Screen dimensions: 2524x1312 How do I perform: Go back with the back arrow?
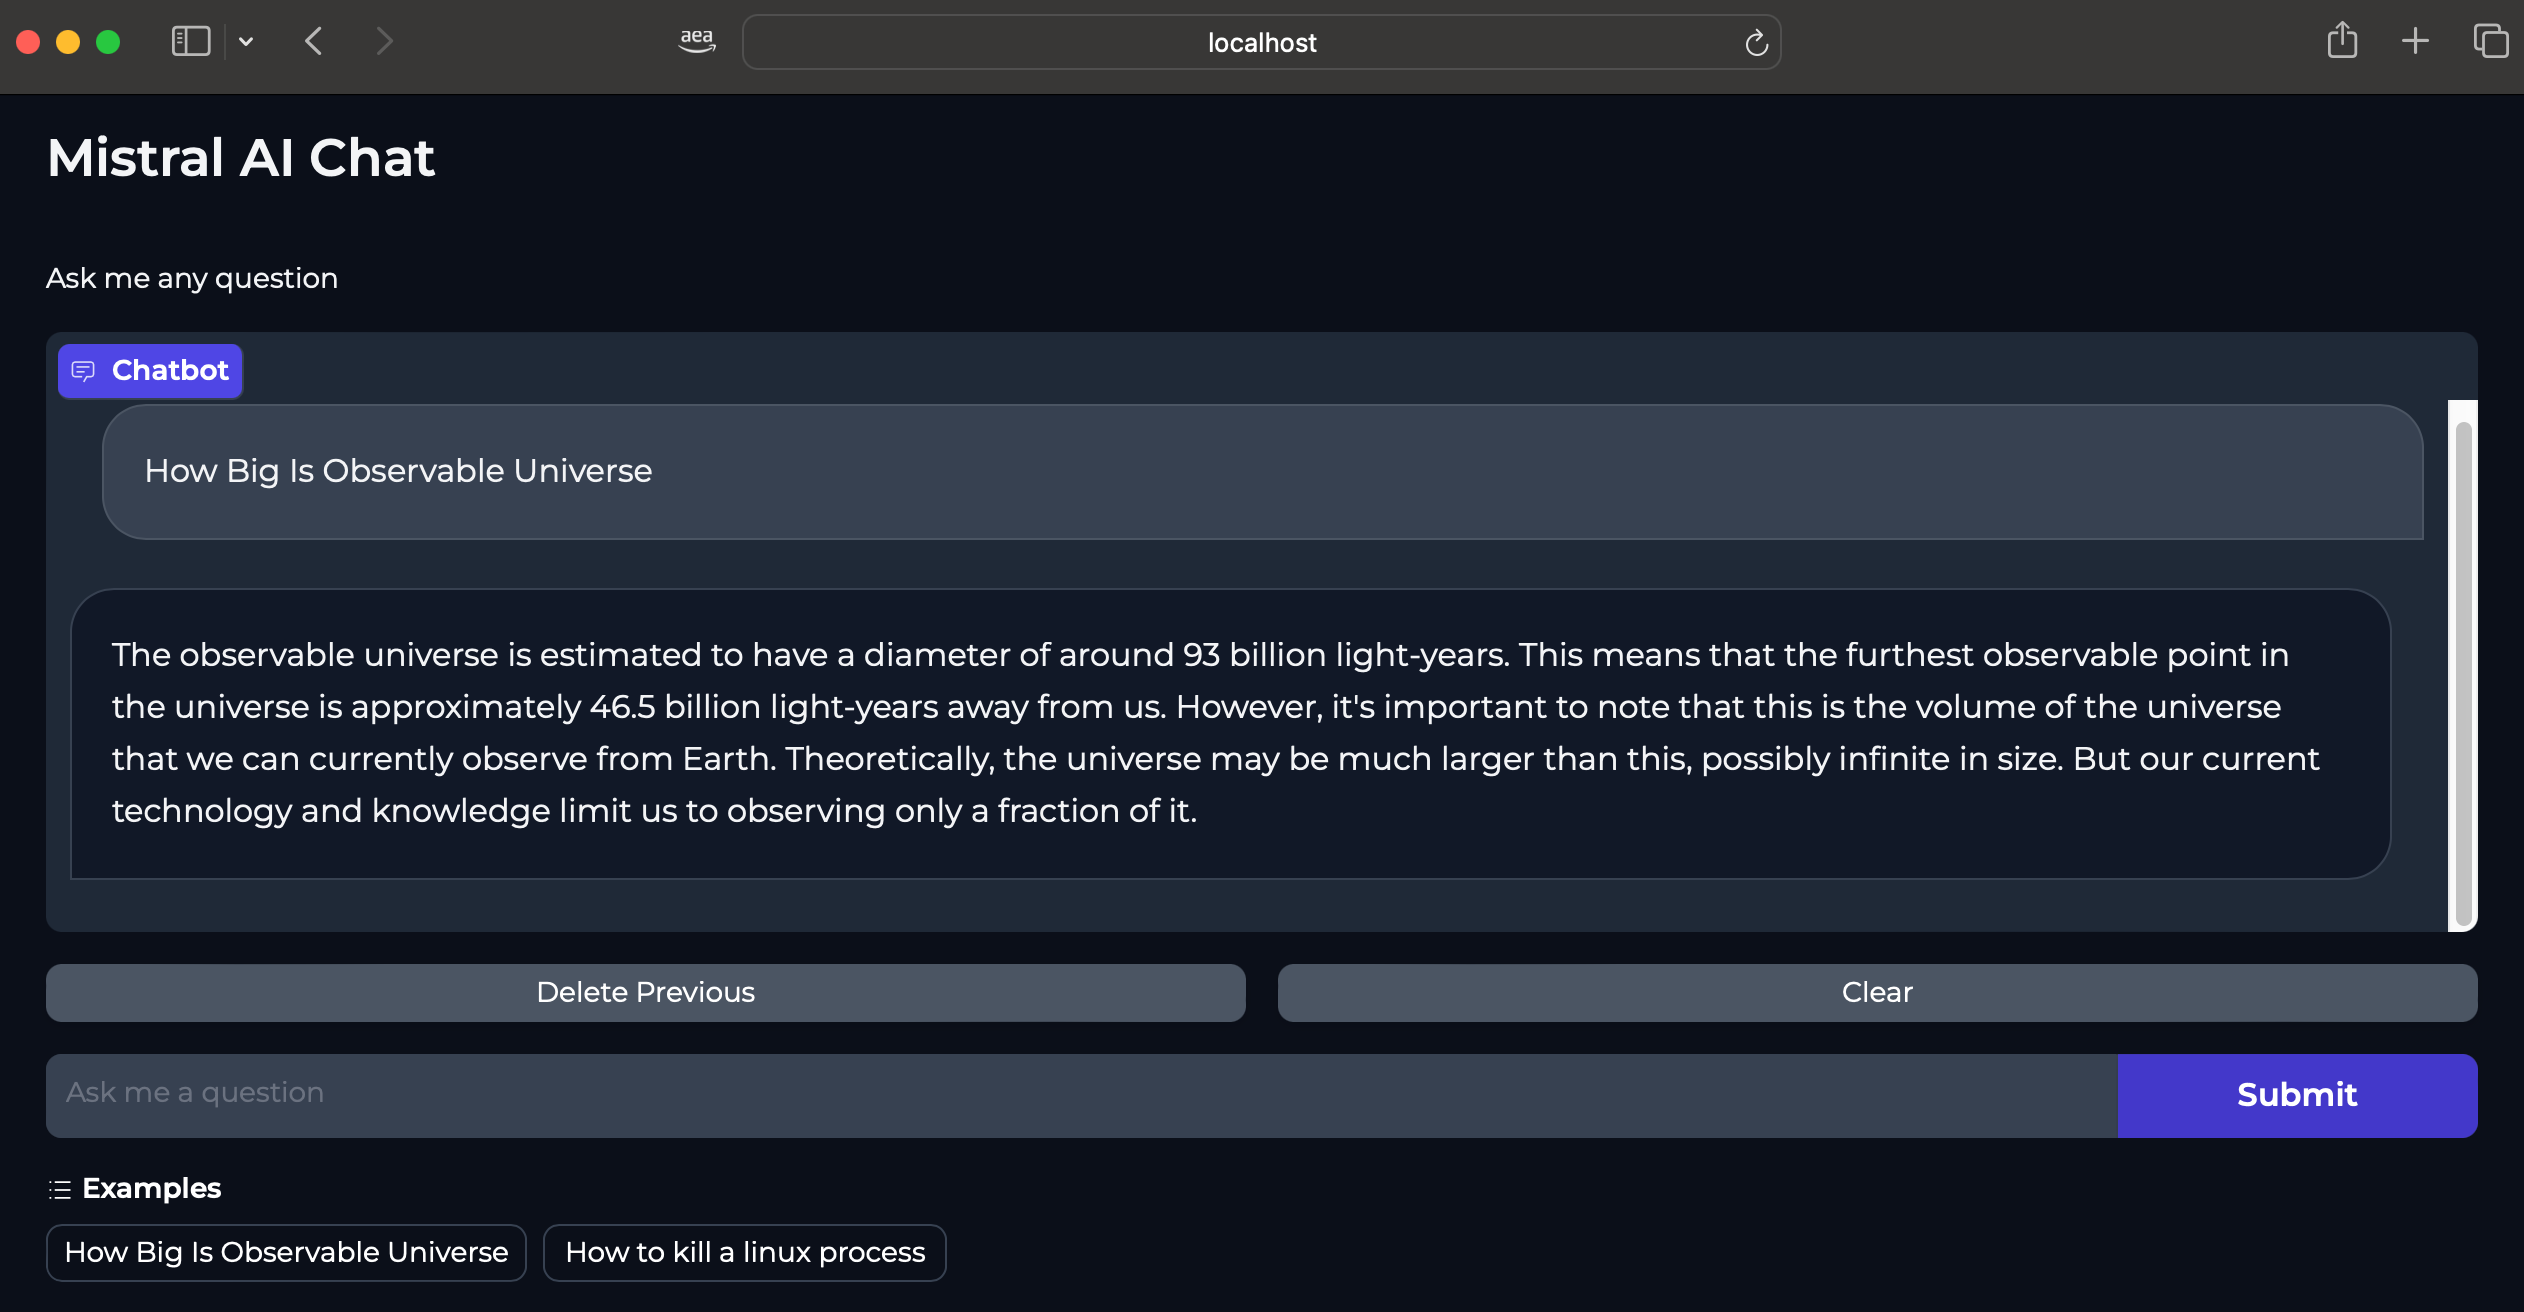coord(314,41)
